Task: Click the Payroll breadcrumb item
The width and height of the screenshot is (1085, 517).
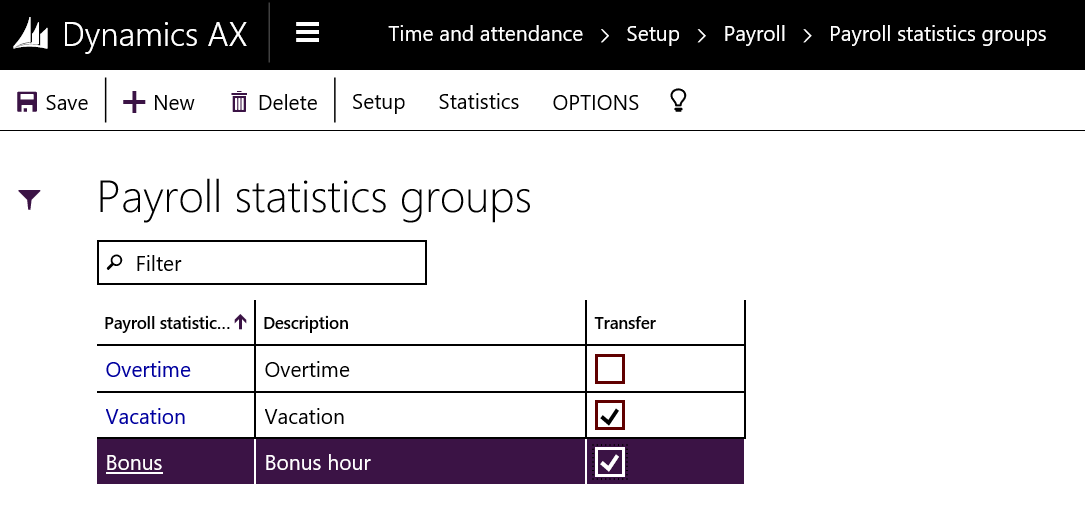Action: (x=754, y=34)
